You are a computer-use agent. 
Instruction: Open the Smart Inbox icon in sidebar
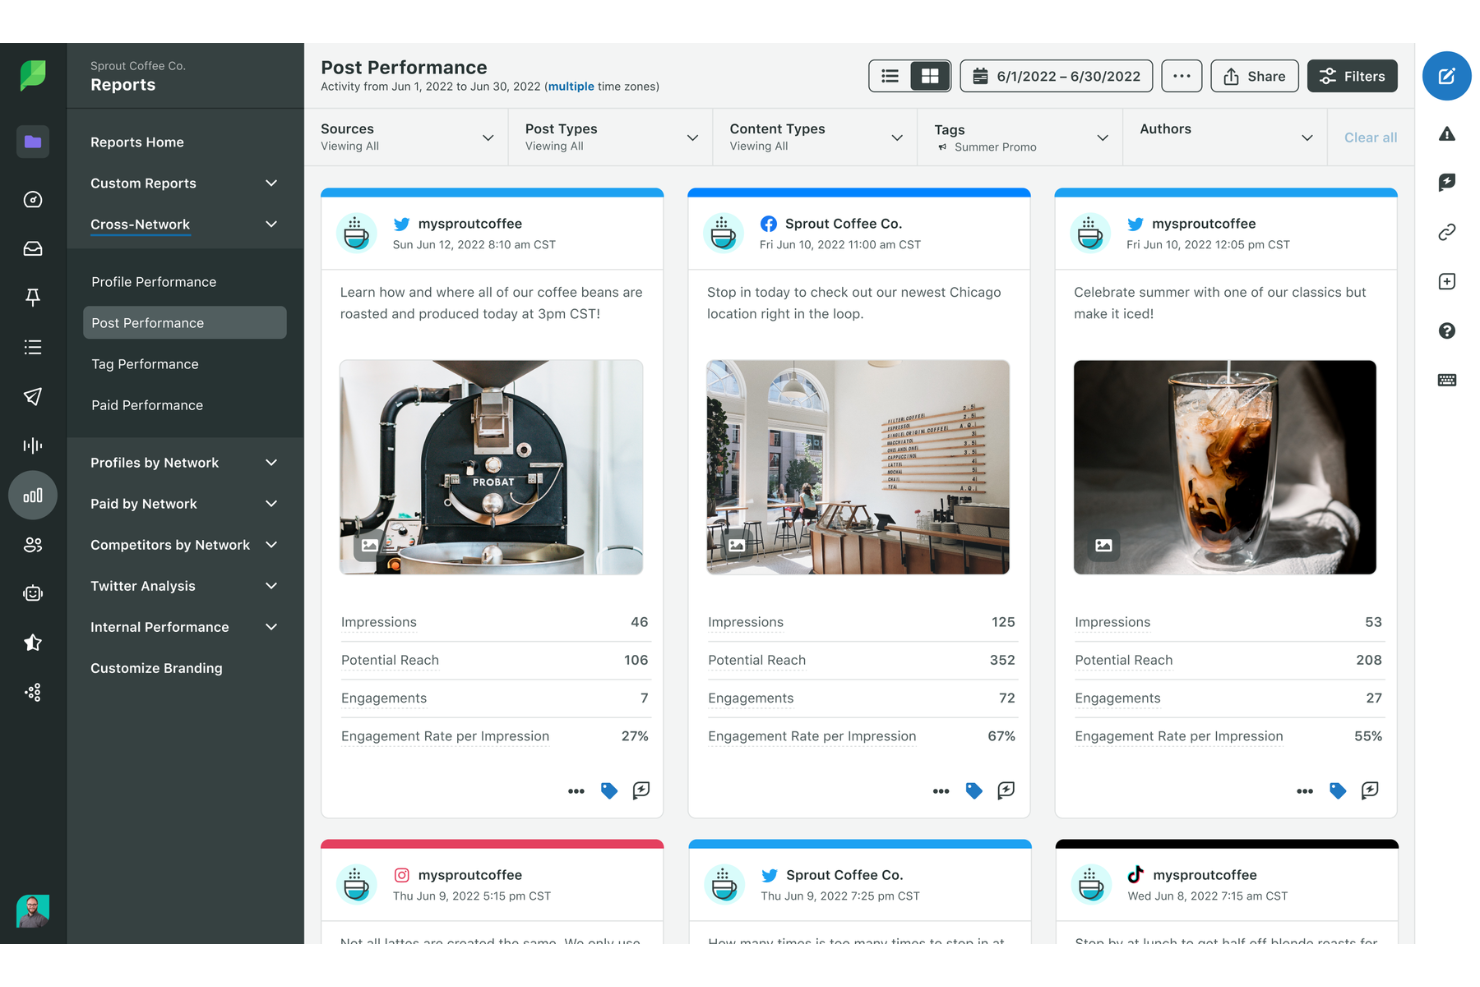pyautogui.click(x=33, y=248)
